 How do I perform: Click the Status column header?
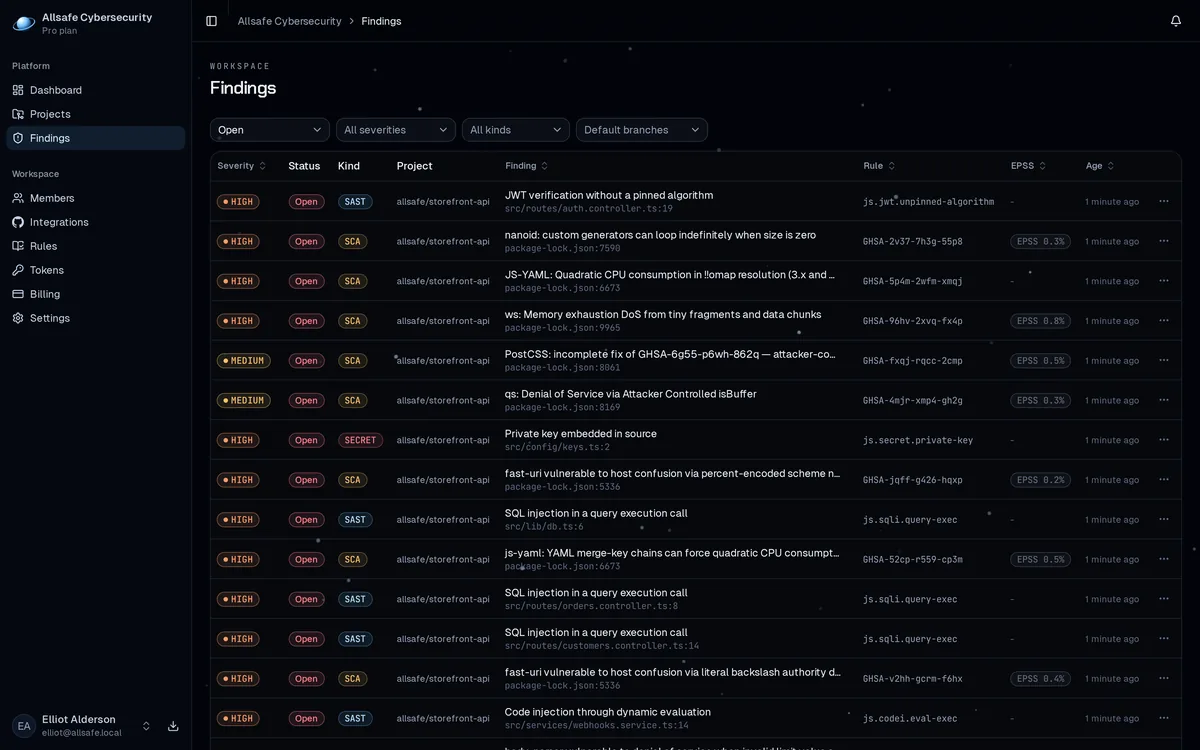coord(304,166)
